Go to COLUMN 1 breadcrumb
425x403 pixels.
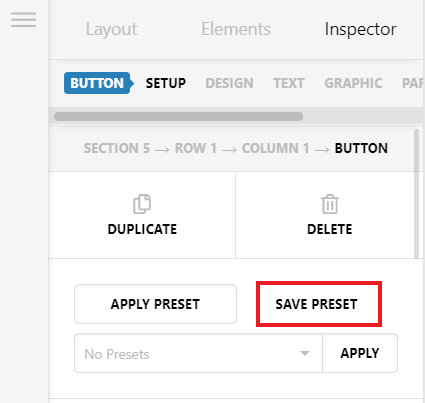[x=276, y=148]
